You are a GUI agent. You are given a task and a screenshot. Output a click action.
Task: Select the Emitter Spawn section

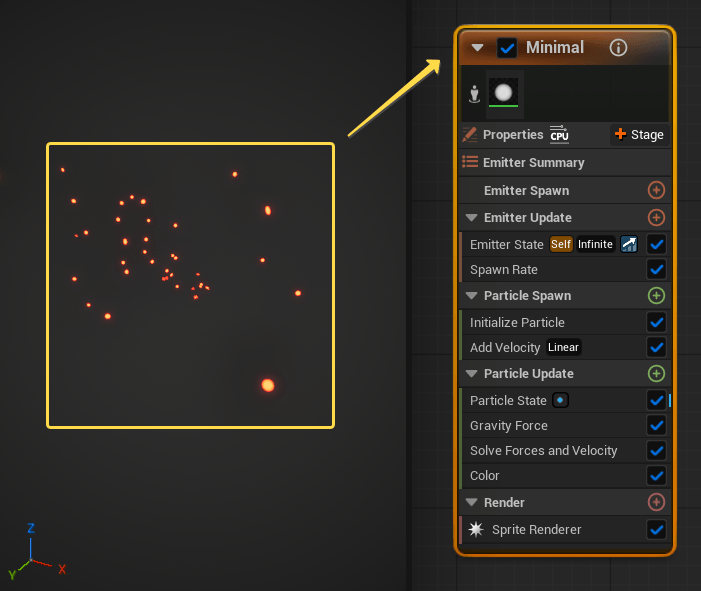526,190
